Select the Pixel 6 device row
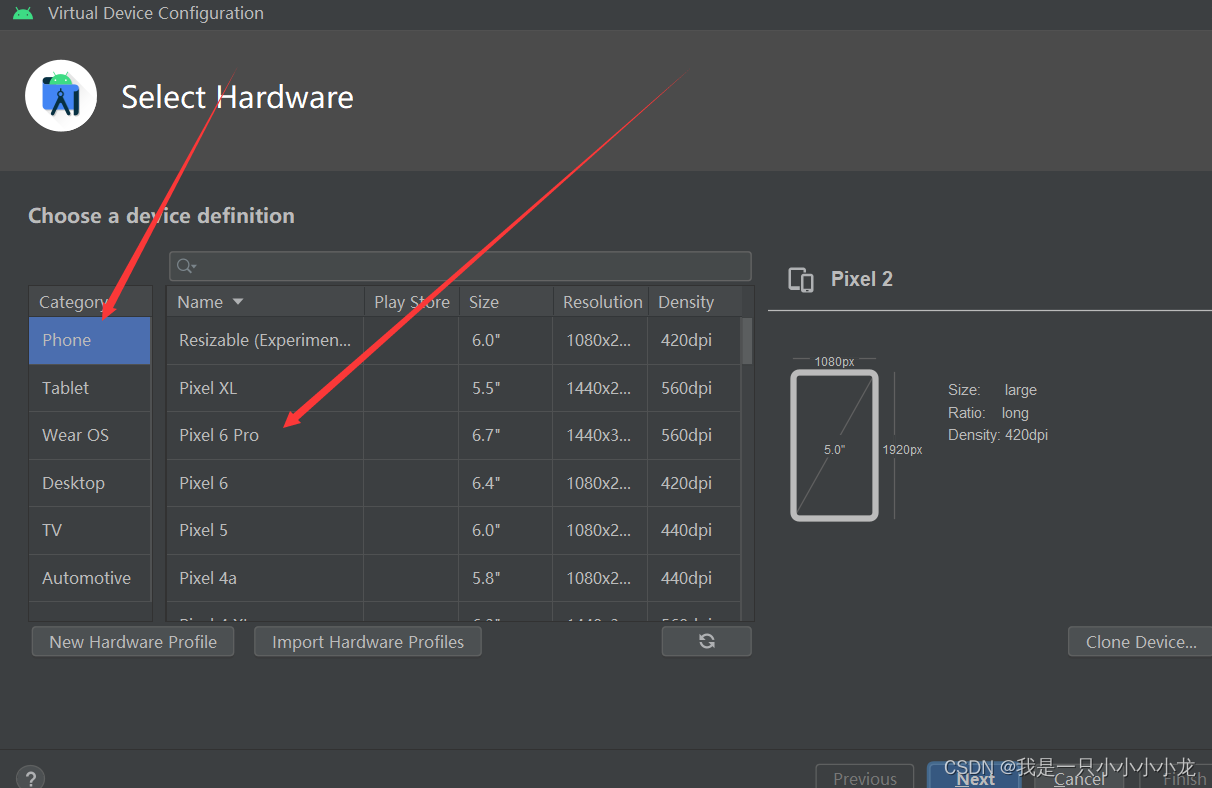This screenshot has height=788, width=1212. pyautogui.click(x=454, y=483)
